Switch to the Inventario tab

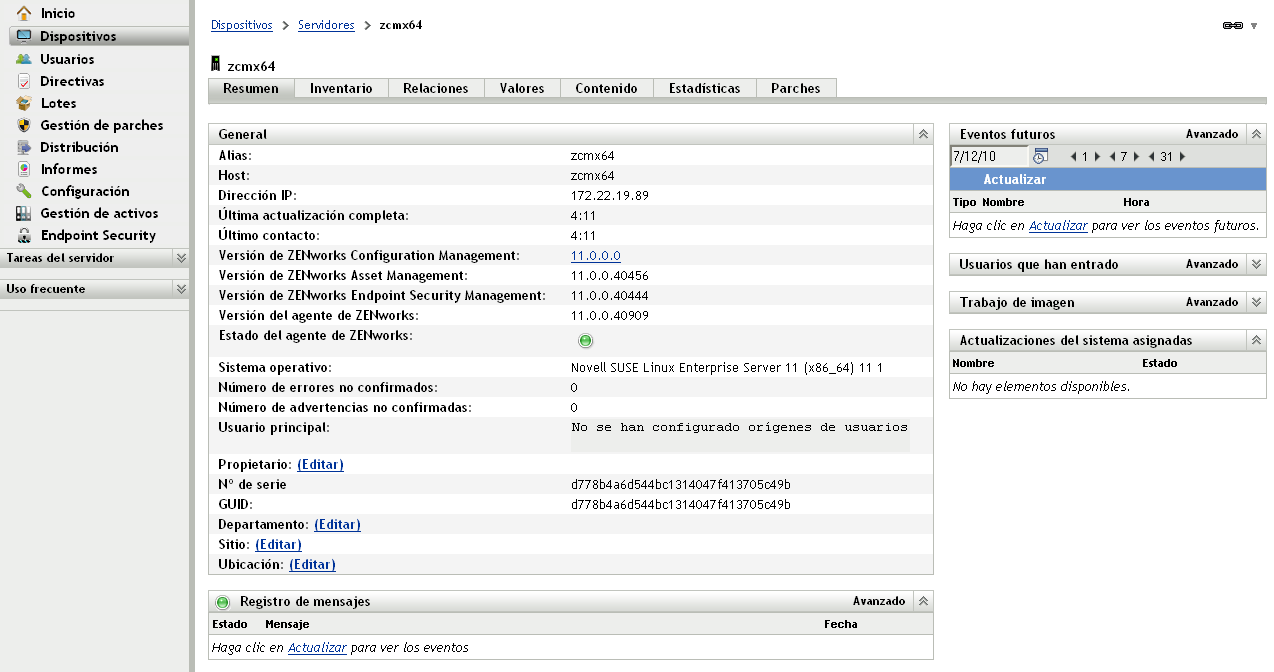(340, 88)
